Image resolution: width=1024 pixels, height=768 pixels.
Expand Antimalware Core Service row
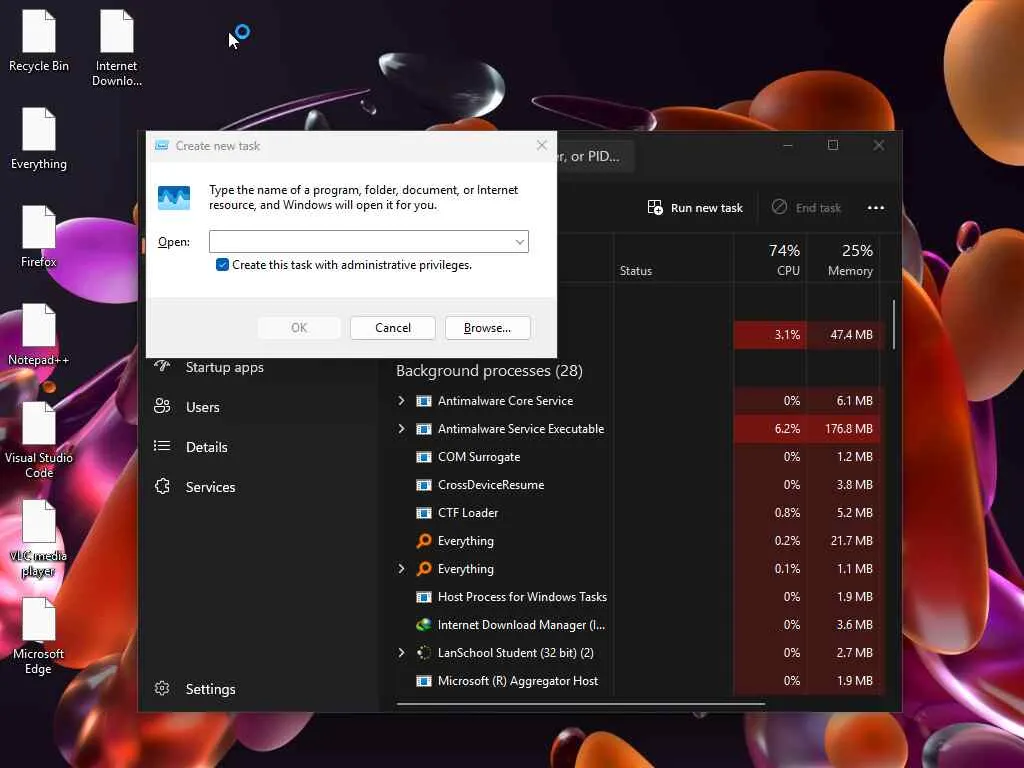[401, 400]
